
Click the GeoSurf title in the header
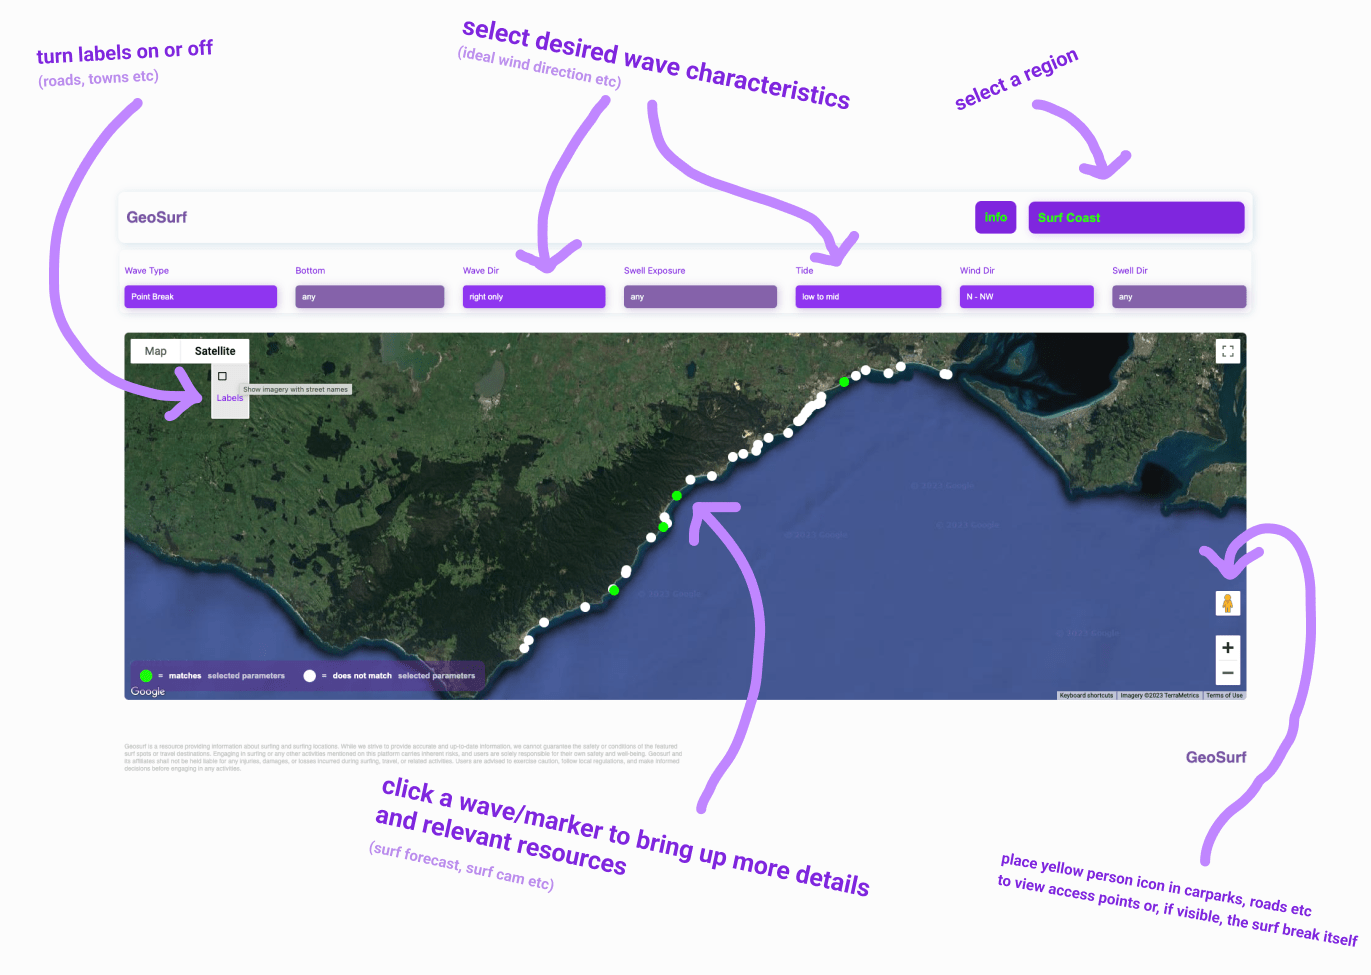[x=157, y=217]
